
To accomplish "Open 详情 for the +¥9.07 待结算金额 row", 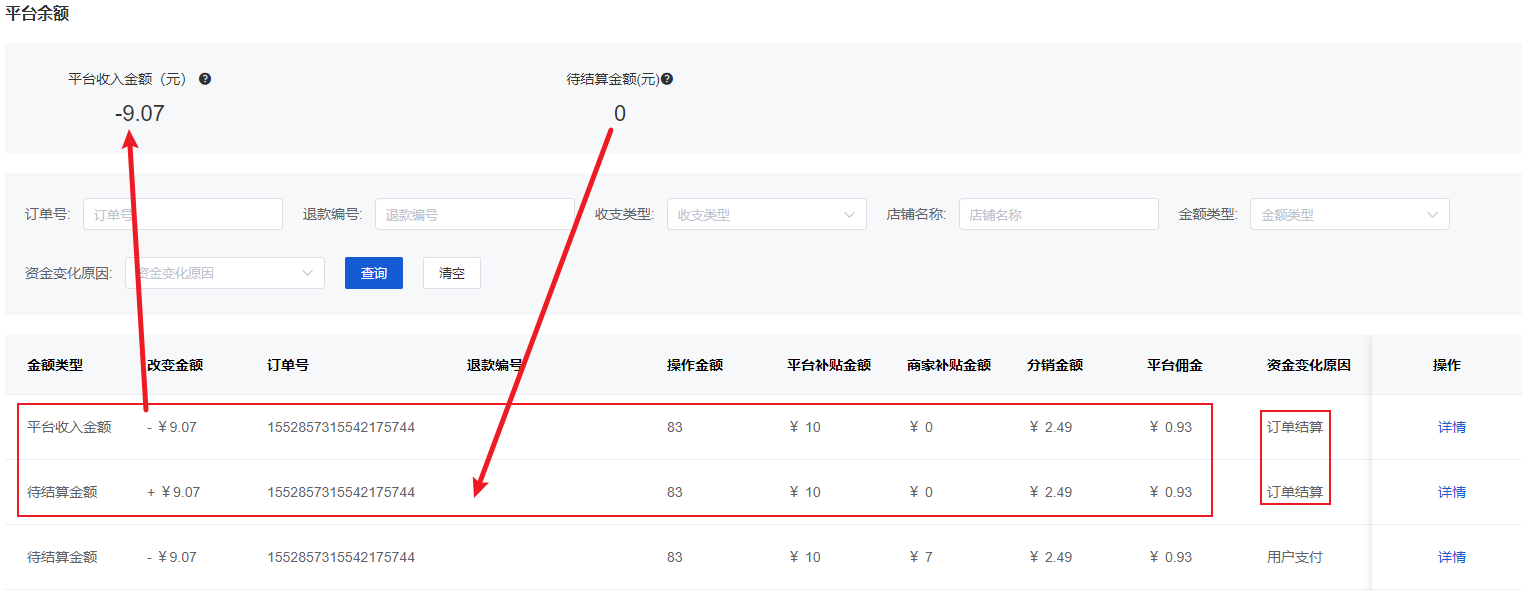I will [1452, 492].
